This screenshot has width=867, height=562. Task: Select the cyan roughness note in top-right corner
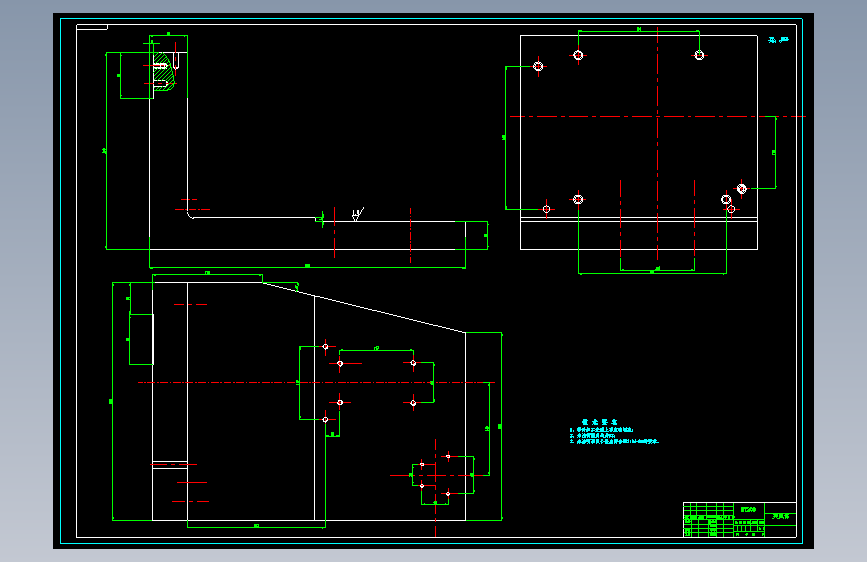(x=779, y=40)
